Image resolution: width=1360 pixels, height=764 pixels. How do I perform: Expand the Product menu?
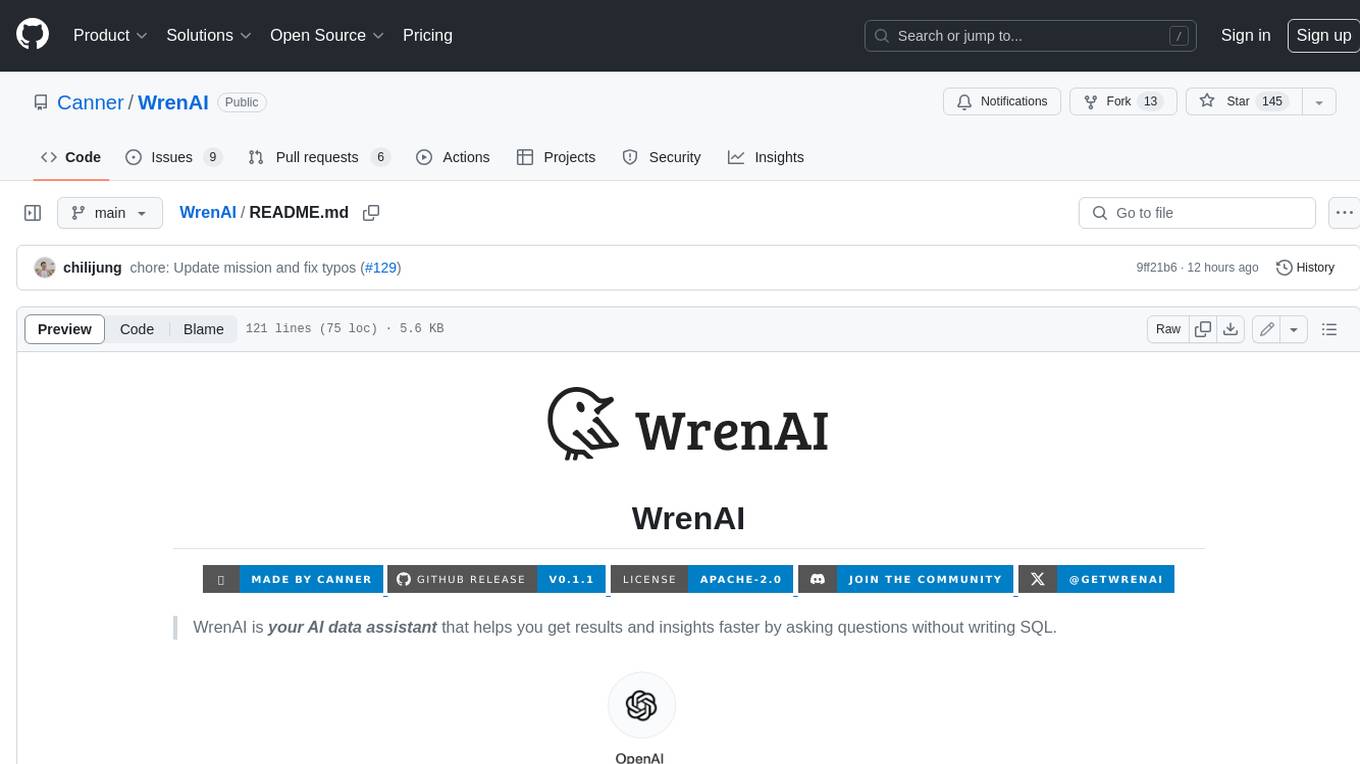pos(110,35)
